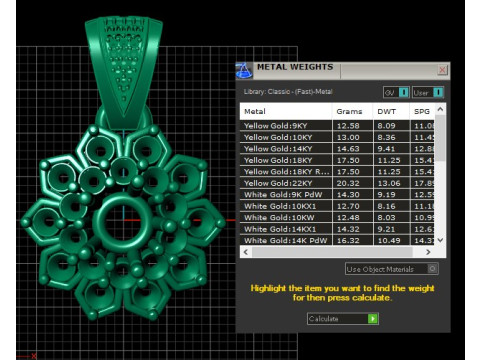Viewport: 480px width, 360px height.
Task: Select the Yellow Gold:18KY row
Action: click(337, 160)
